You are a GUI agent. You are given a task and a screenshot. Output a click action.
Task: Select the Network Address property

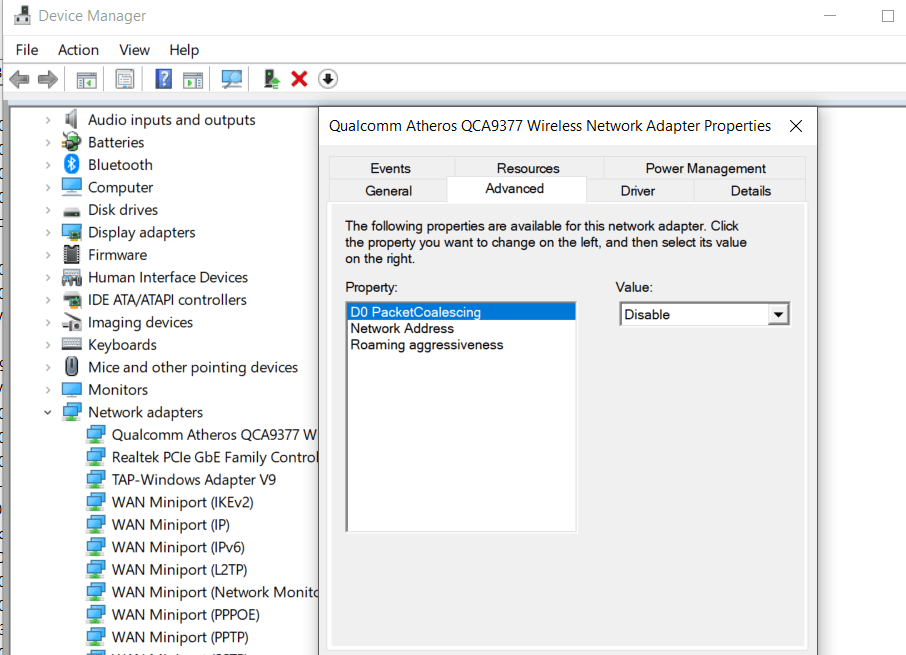[x=462, y=328]
